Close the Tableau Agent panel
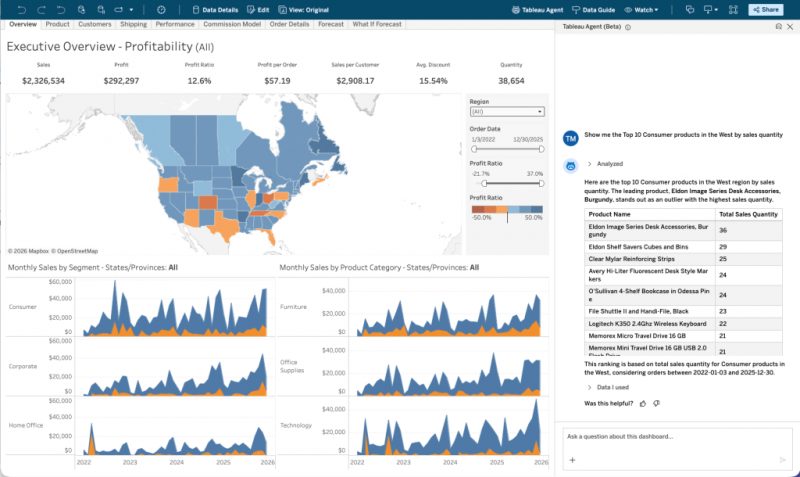This screenshot has width=800, height=477. [790, 27]
